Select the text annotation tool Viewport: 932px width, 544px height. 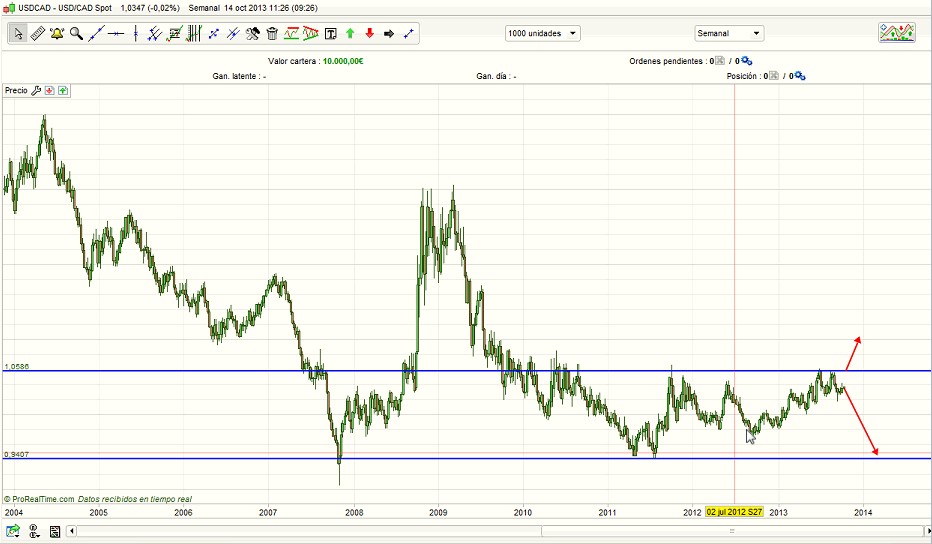pos(330,34)
